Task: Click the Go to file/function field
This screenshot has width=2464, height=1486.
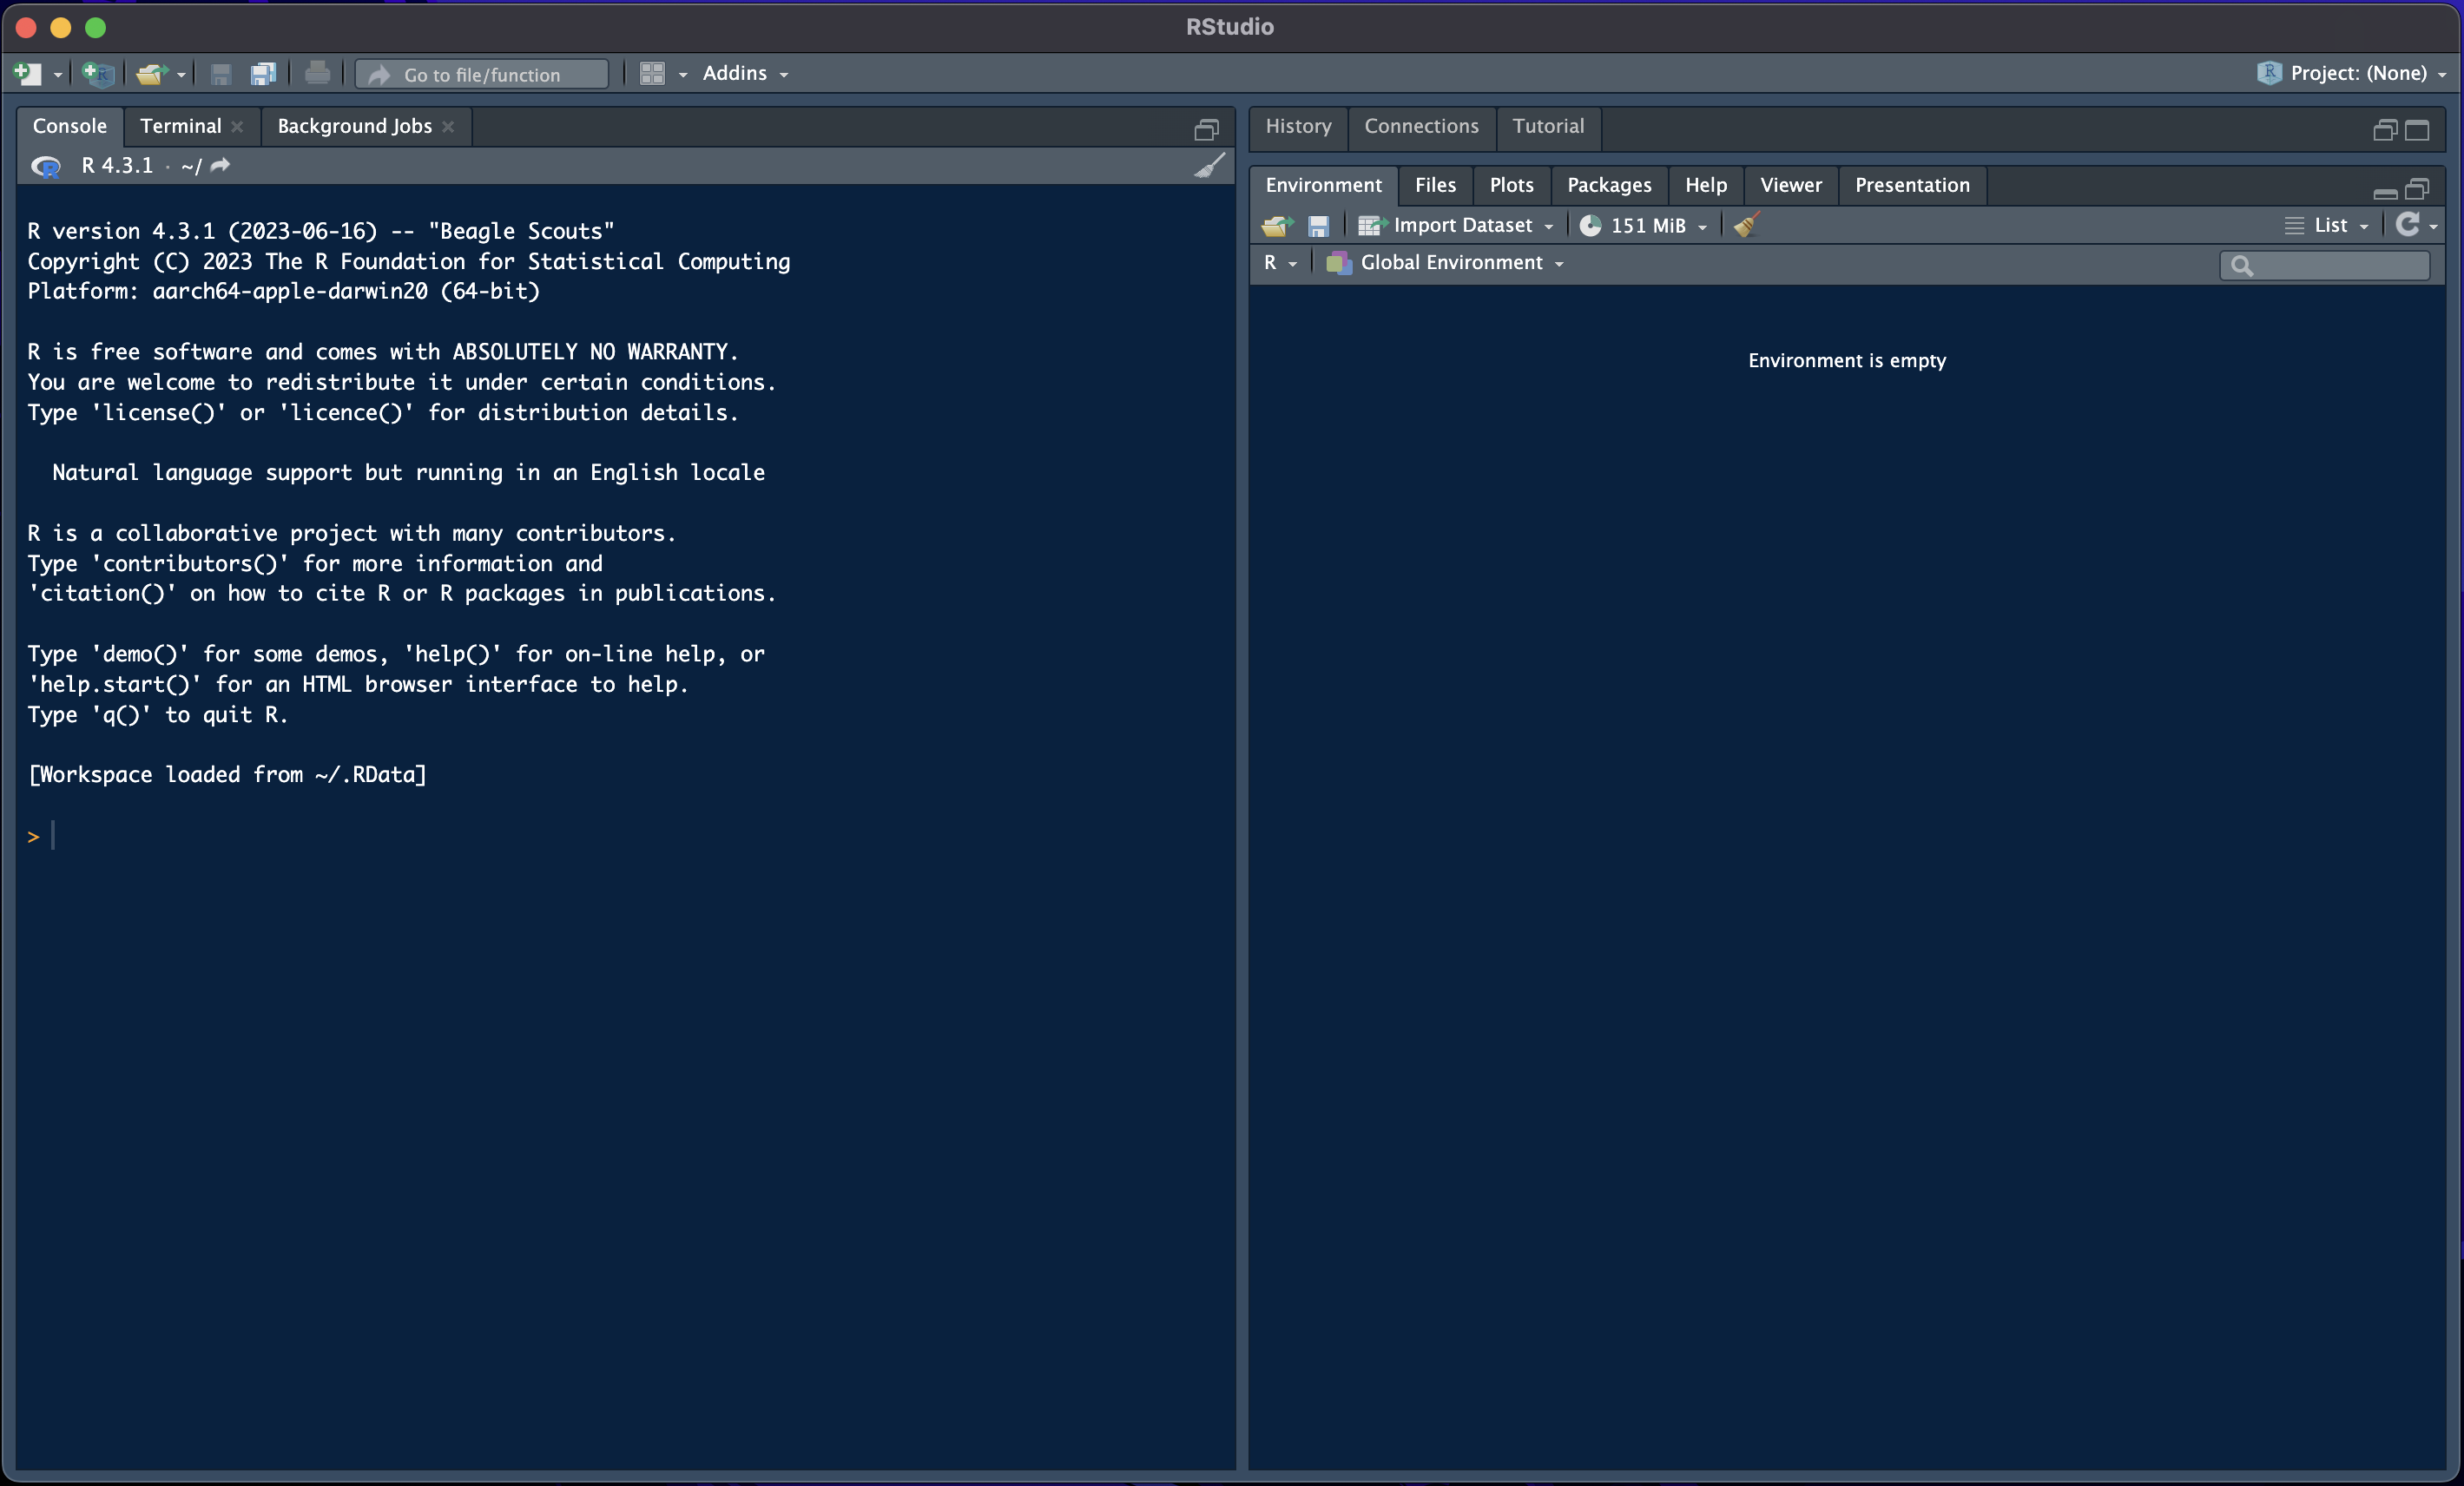Action: coord(482,74)
